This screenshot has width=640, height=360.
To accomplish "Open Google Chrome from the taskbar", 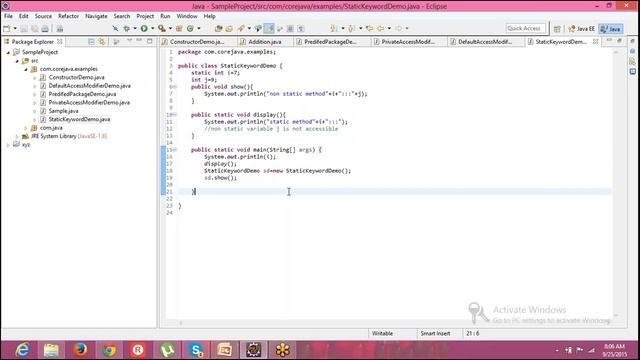I will (109, 350).
